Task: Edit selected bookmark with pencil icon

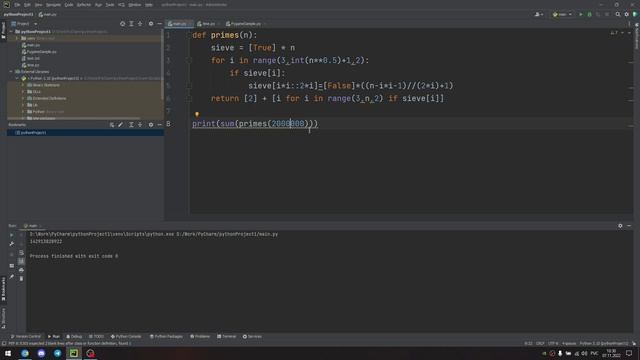Action: click(x=121, y=124)
